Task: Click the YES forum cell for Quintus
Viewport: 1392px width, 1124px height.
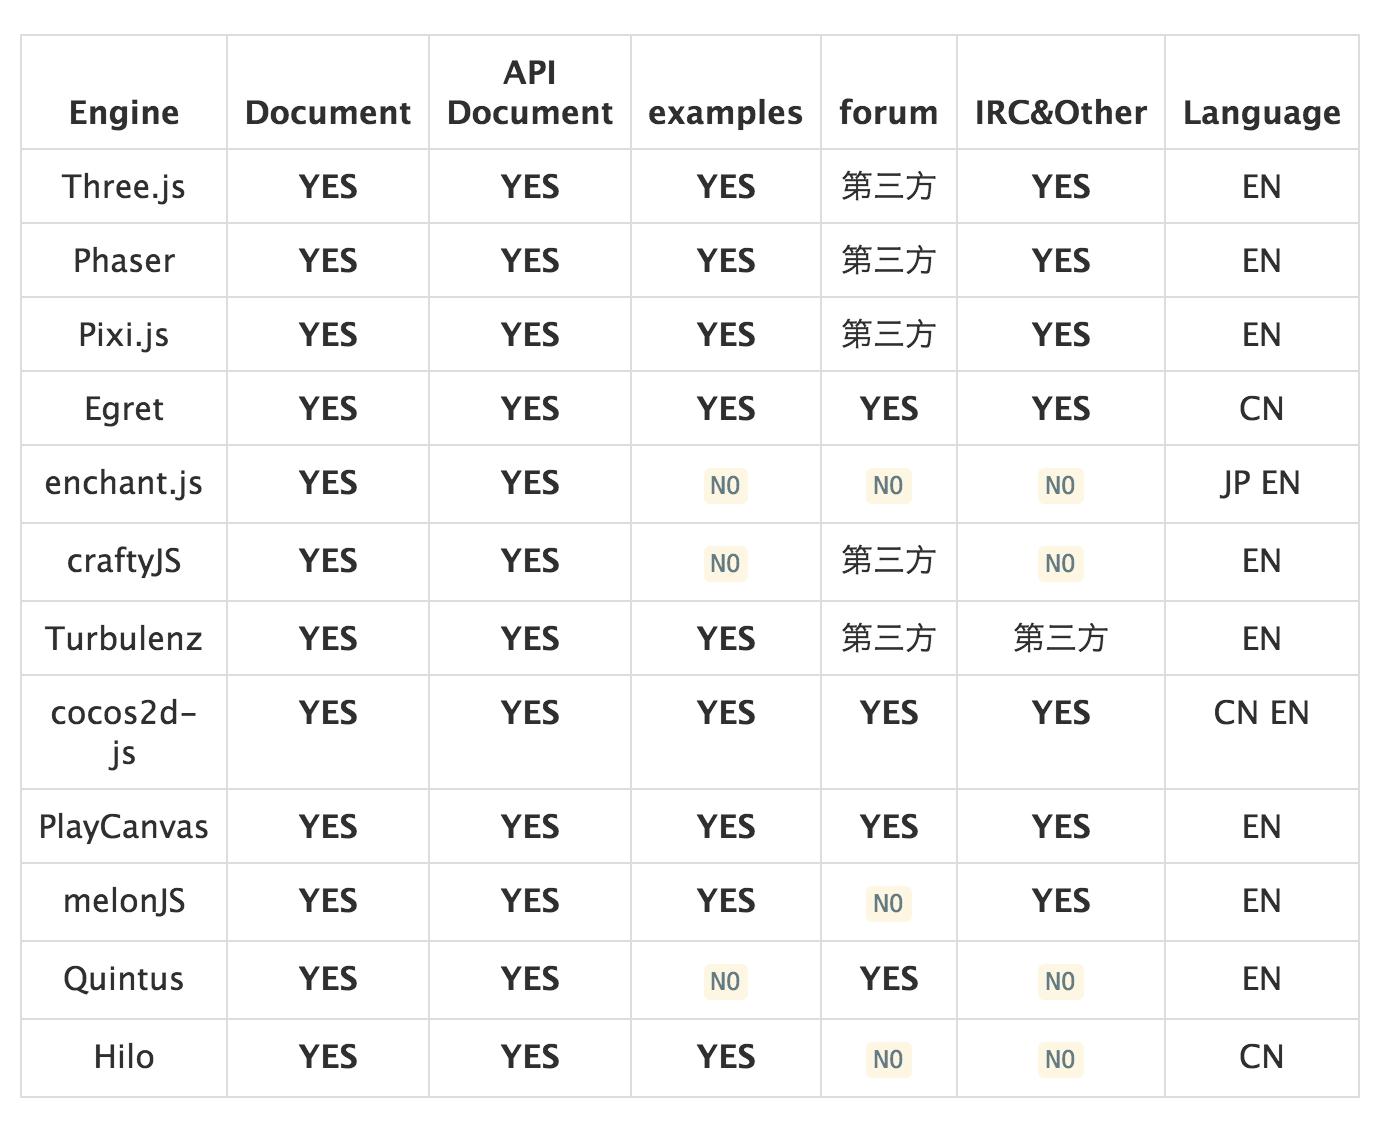Action: 889,979
